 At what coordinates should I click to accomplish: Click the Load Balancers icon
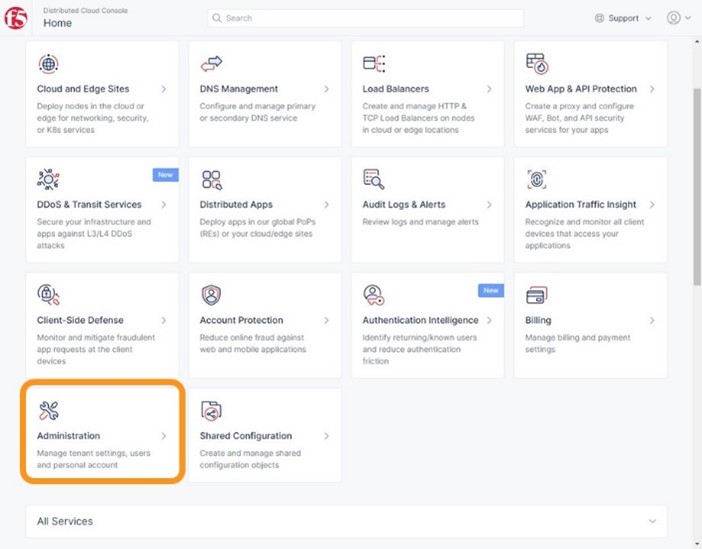coord(374,64)
